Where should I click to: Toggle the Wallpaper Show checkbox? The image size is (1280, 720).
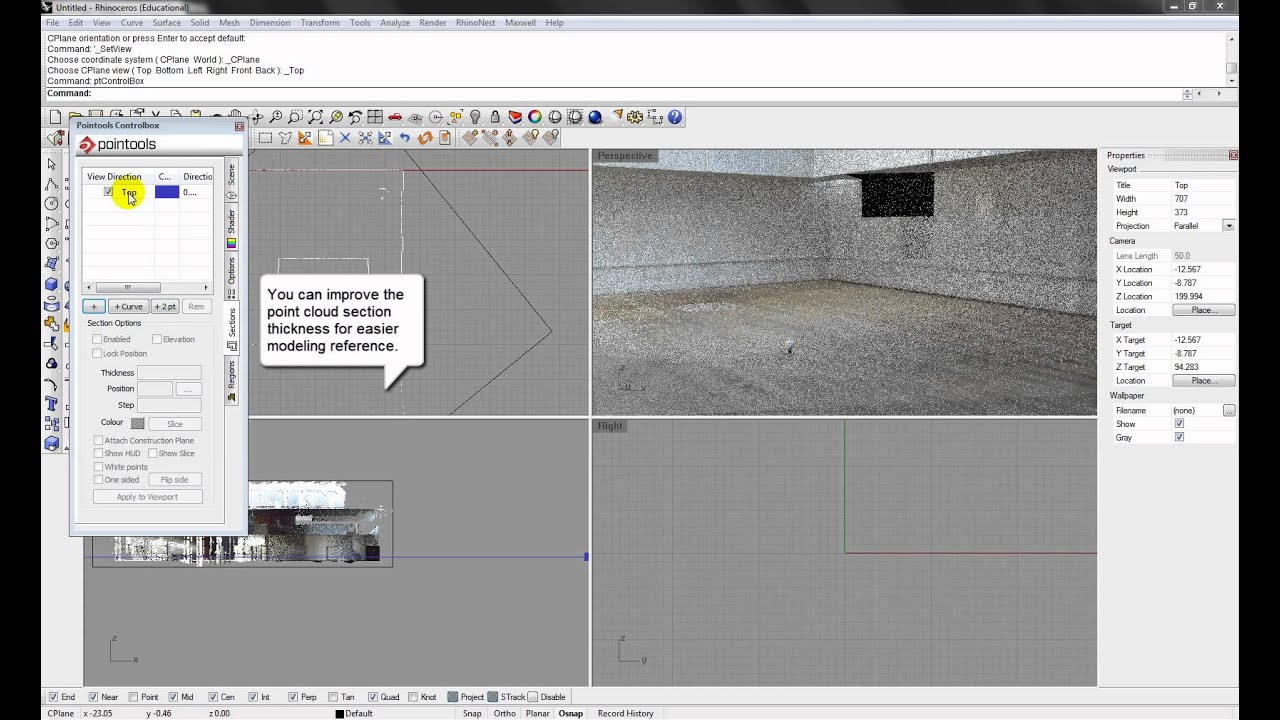[1179, 424]
